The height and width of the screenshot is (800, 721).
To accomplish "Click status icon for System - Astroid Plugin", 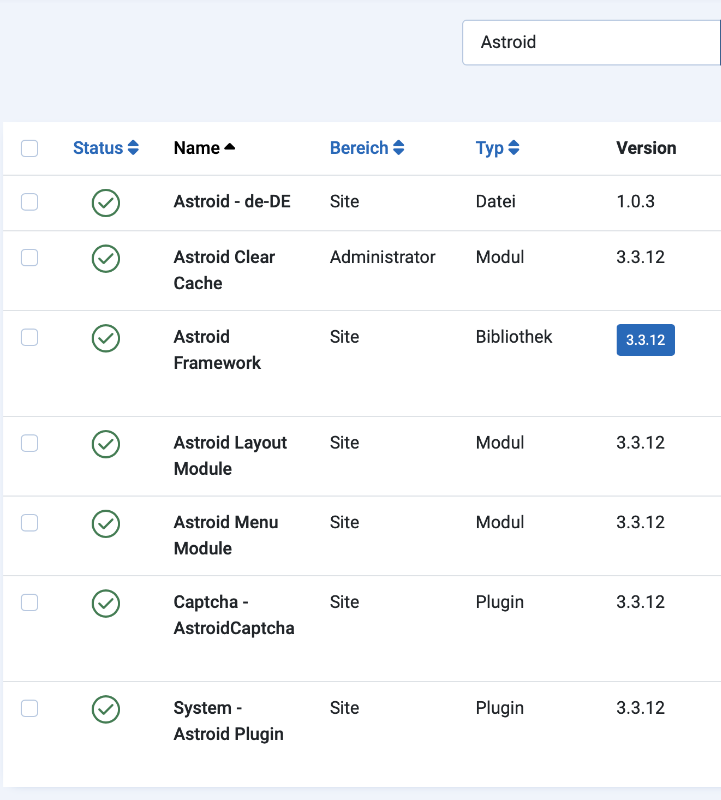I will 106,709.
